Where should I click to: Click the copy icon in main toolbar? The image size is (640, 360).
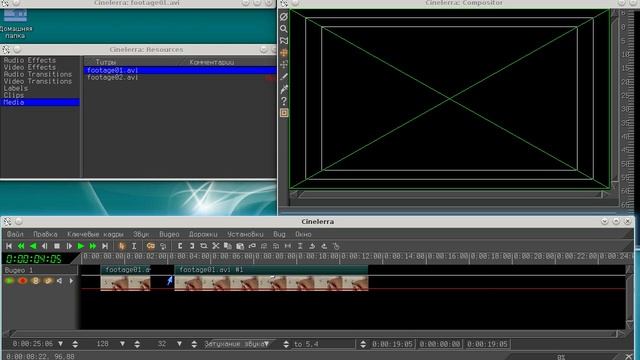click(x=227, y=246)
